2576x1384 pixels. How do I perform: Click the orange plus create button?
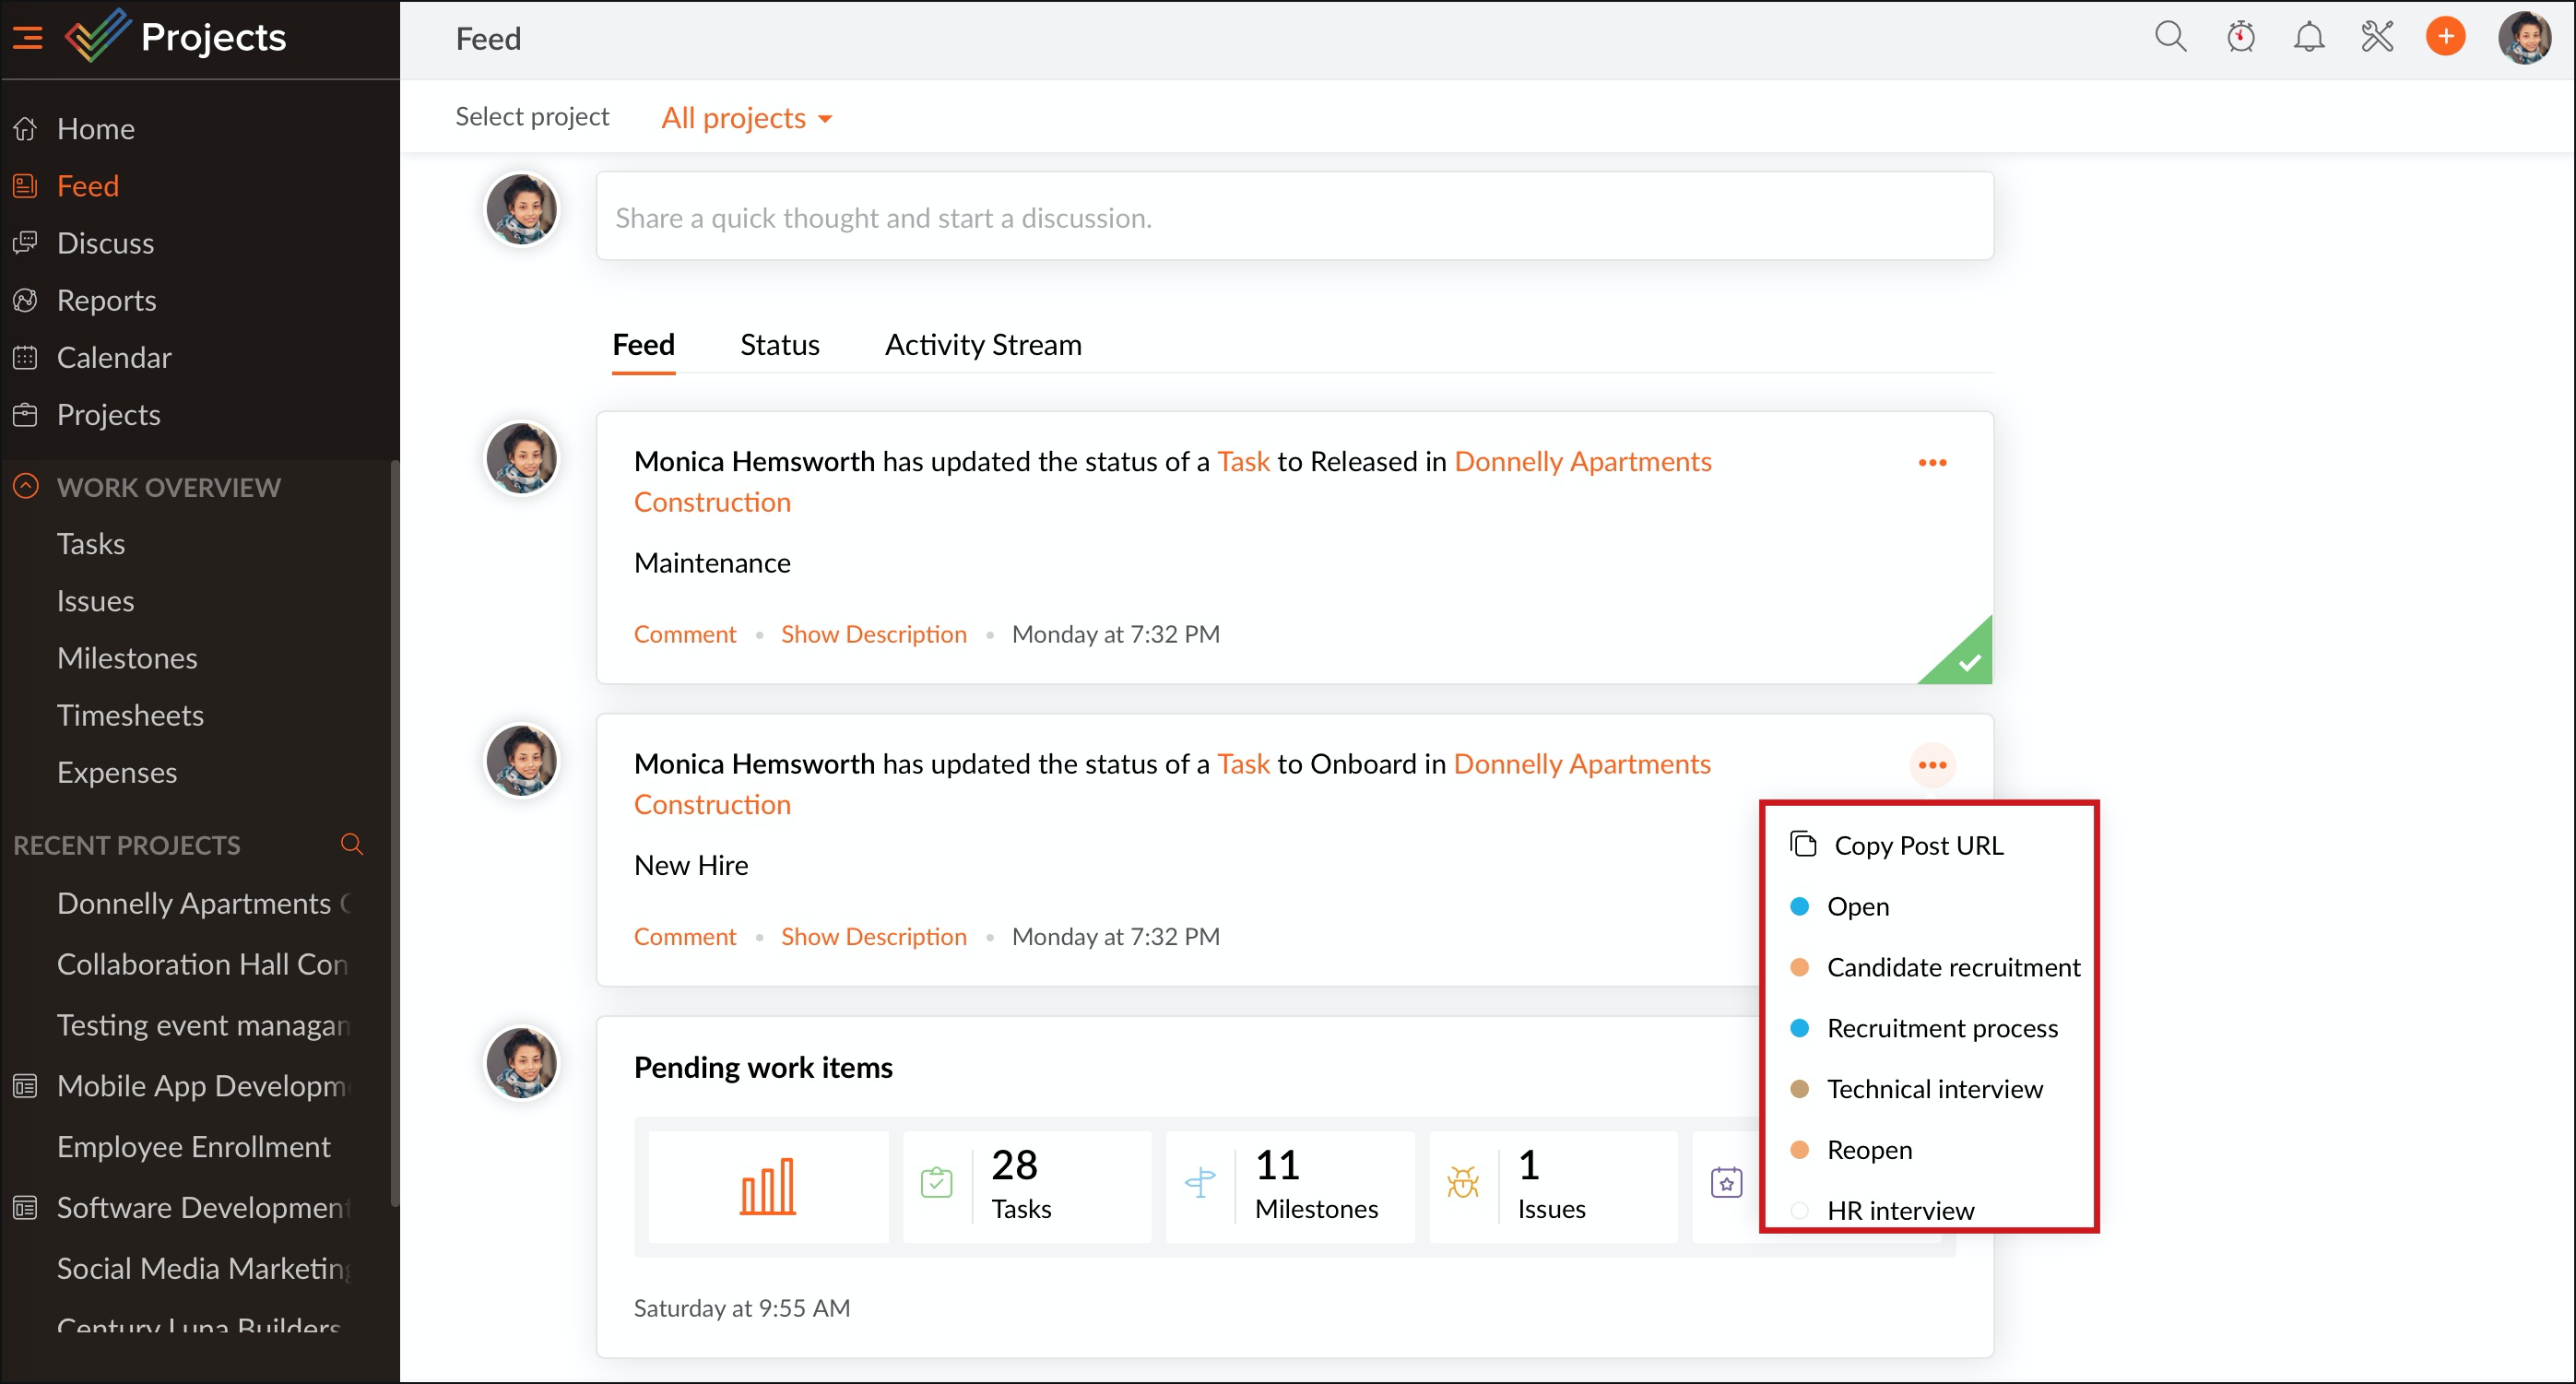(x=2445, y=37)
